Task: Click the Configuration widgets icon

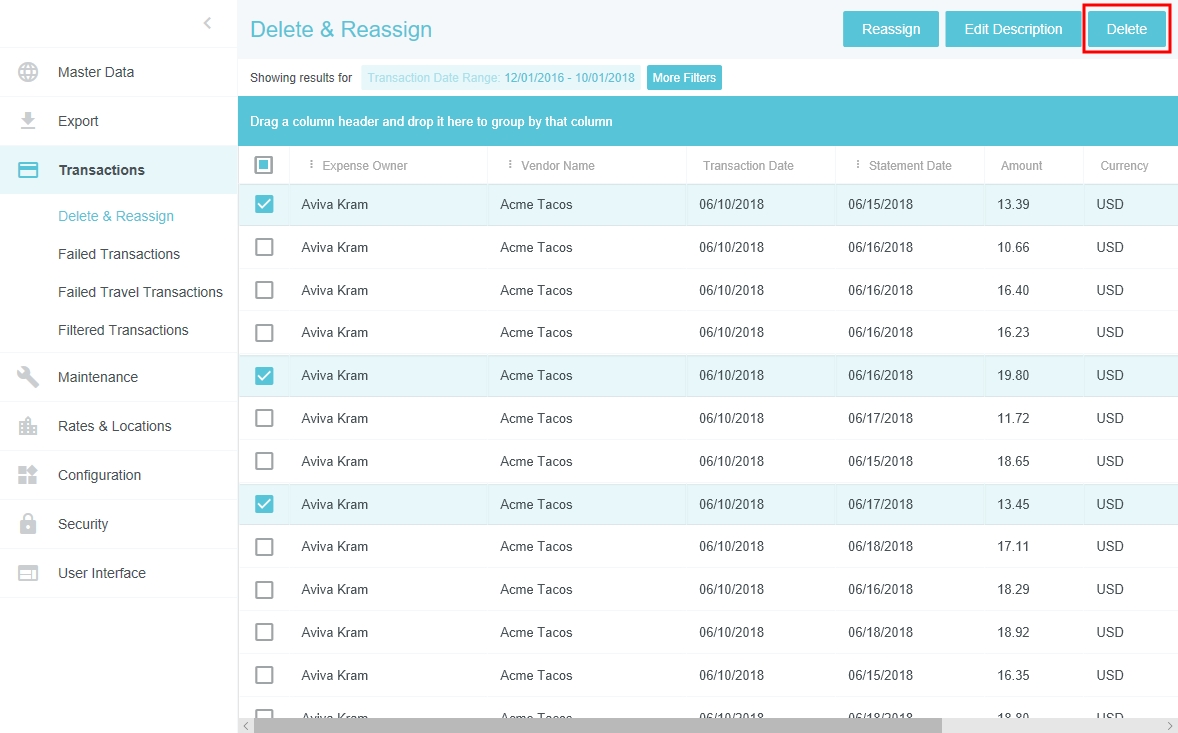Action: coord(28,475)
